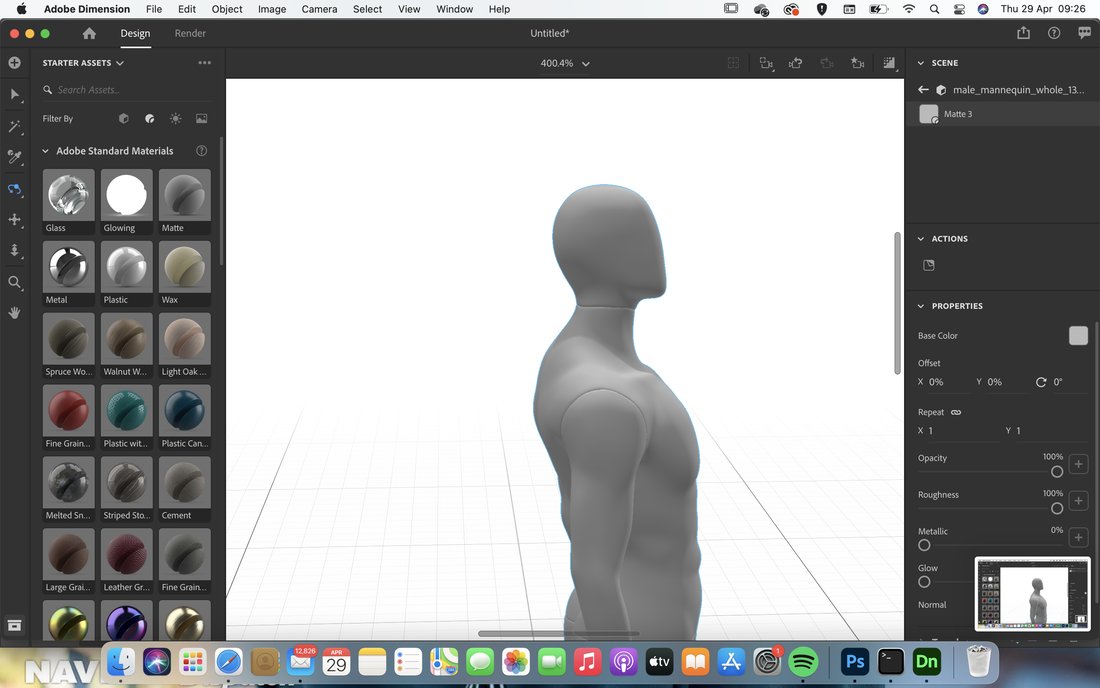Toggle render preview icon in canvas toolbar
The width and height of the screenshot is (1100, 688).
tap(889, 63)
